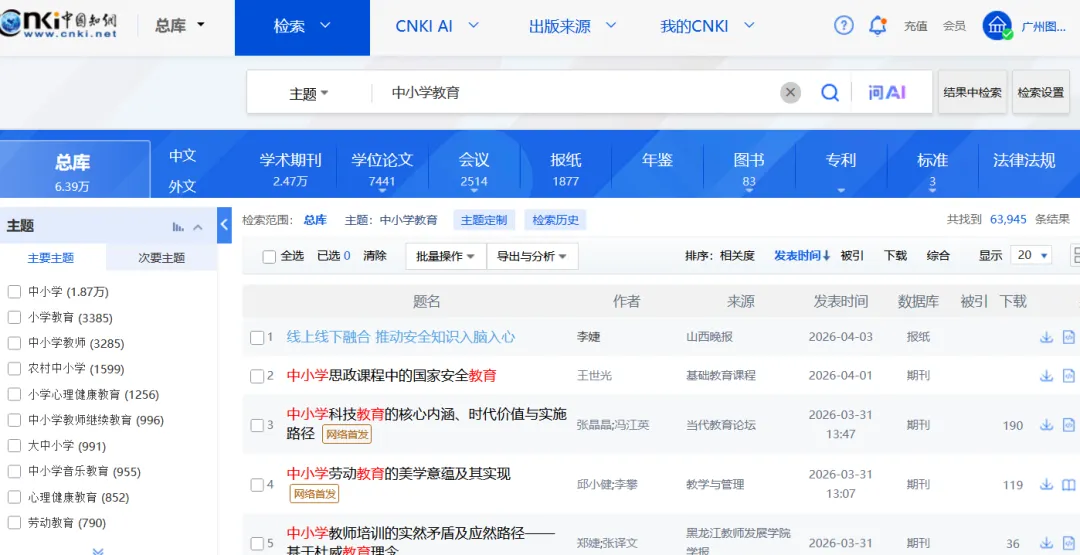The height and width of the screenshot is (555, 1080).
Task: Open HTML reading for result 1
Action: pos(1068,337)
